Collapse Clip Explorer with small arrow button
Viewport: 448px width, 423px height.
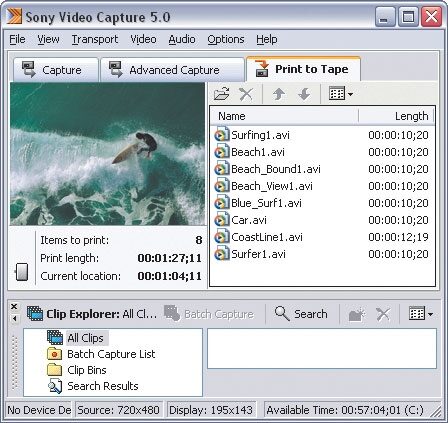click(14, 319)
